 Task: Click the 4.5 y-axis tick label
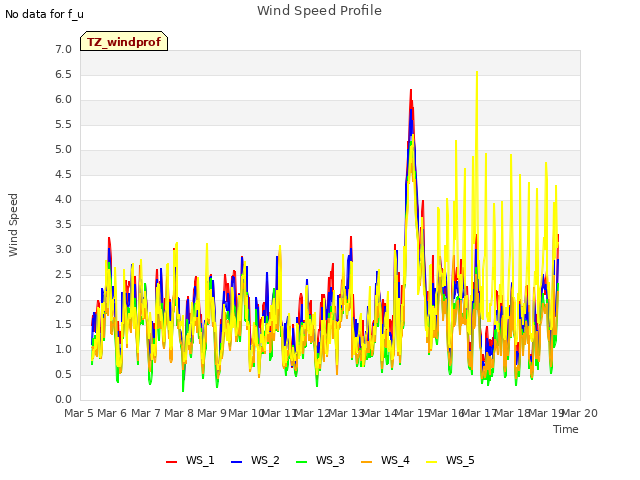click(63, 175)
